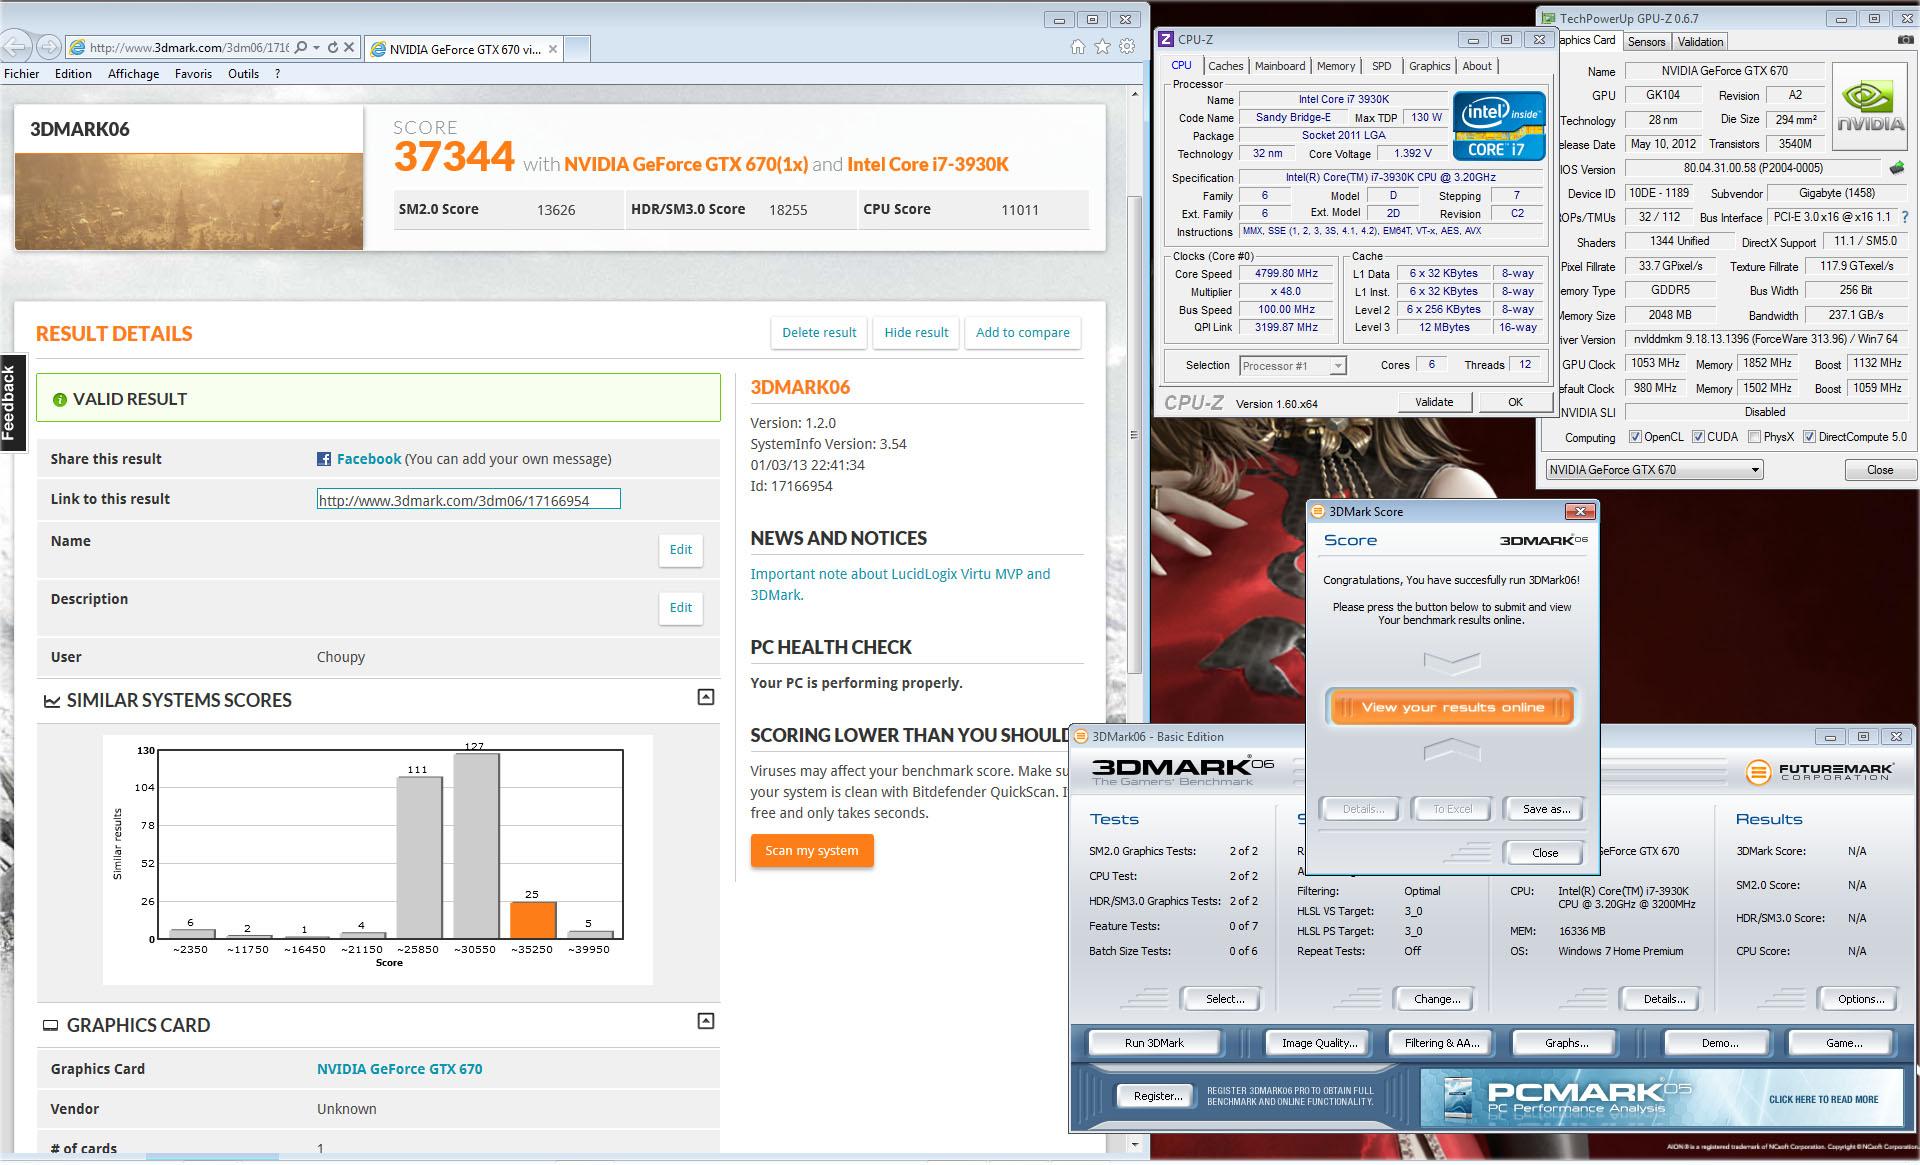The height and width of the screenshot is (1165, 1920).
Task: Click the orange Scan my system button
Action: coord(812,851)
